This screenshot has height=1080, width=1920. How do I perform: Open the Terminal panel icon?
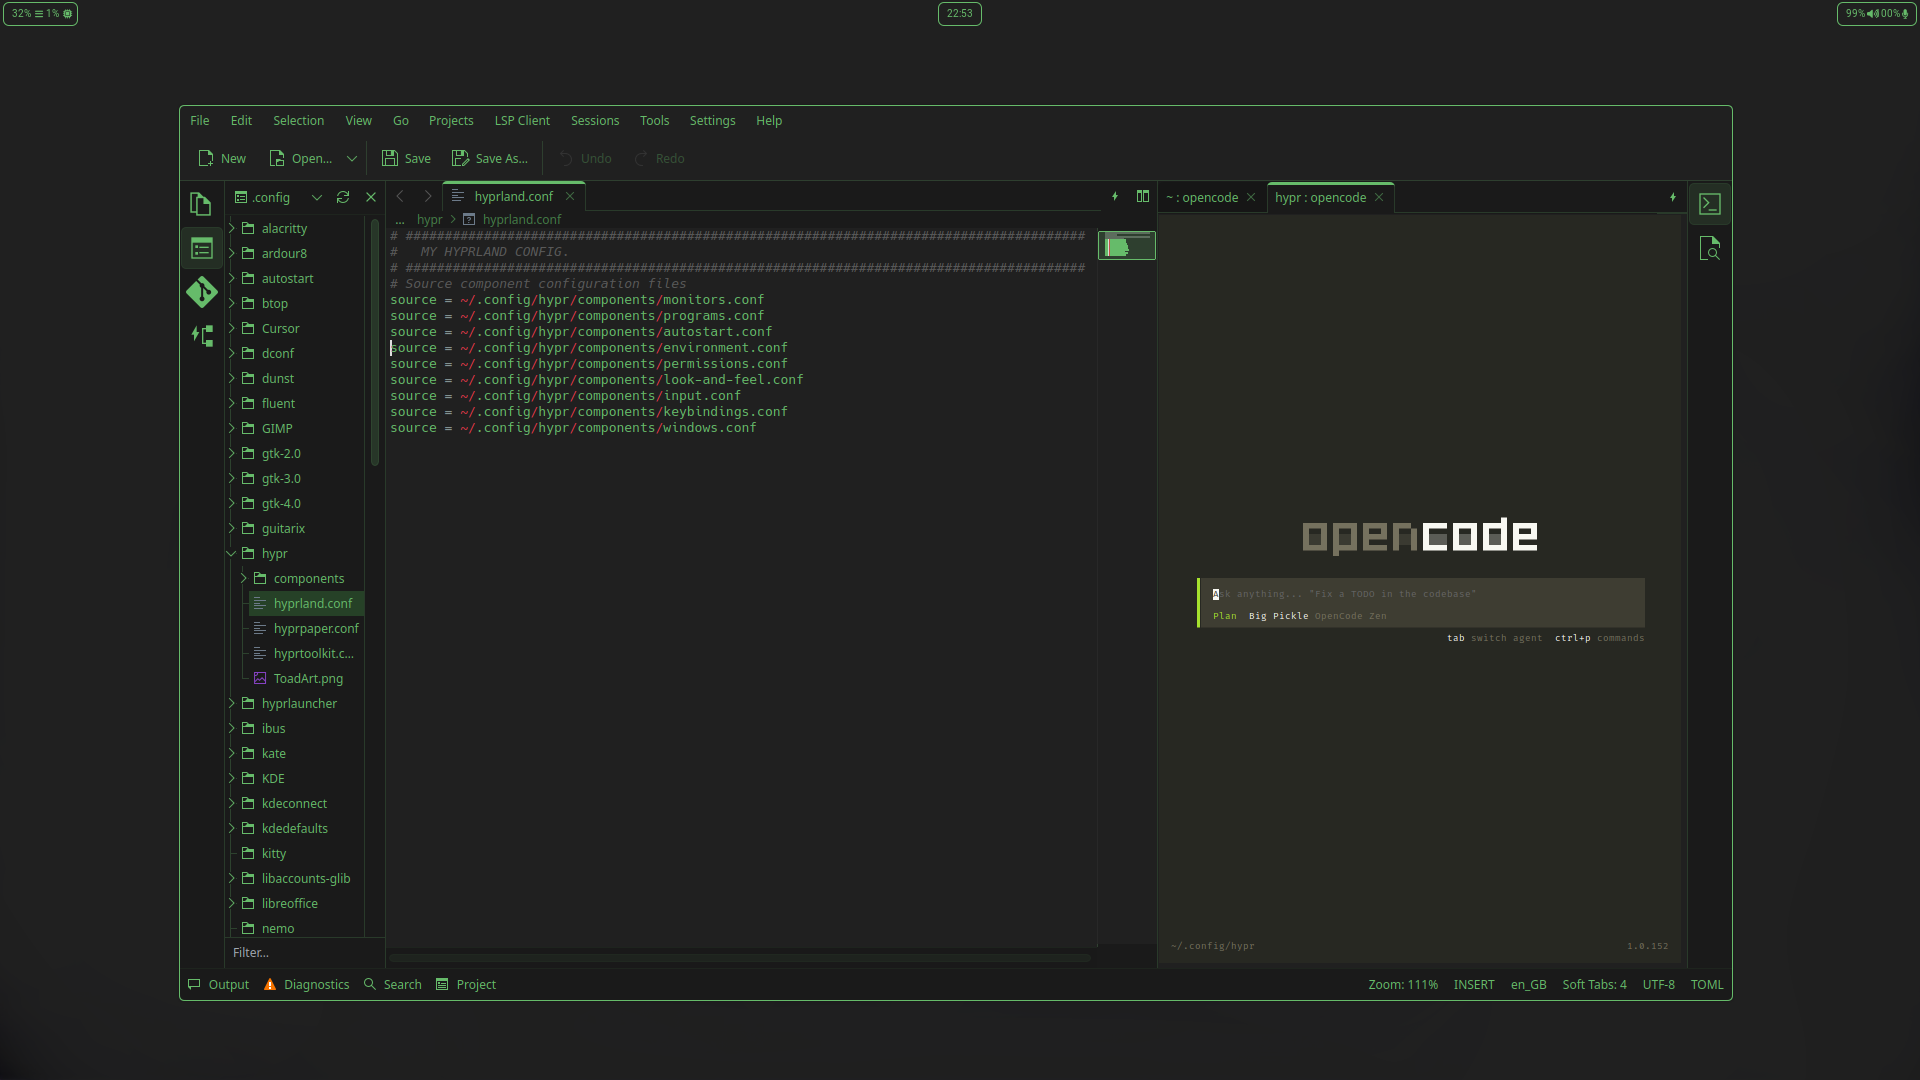[x=1710, y=204]
